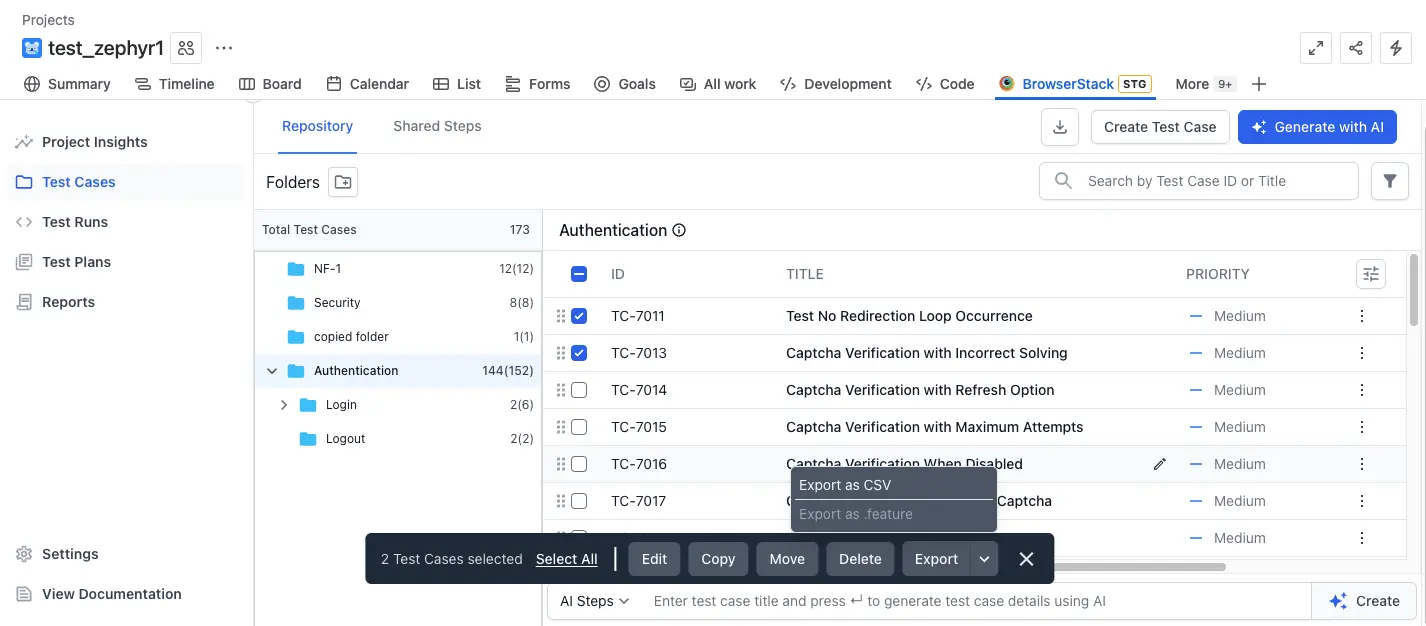
Task: Open the filter icon next to search
Action: 1389,181
